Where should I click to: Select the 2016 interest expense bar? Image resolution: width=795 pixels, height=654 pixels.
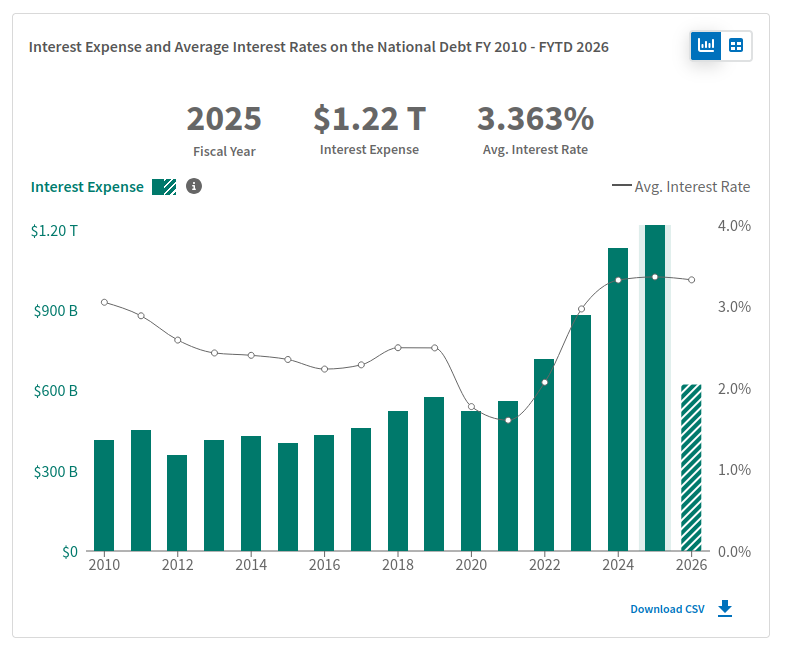324,493
